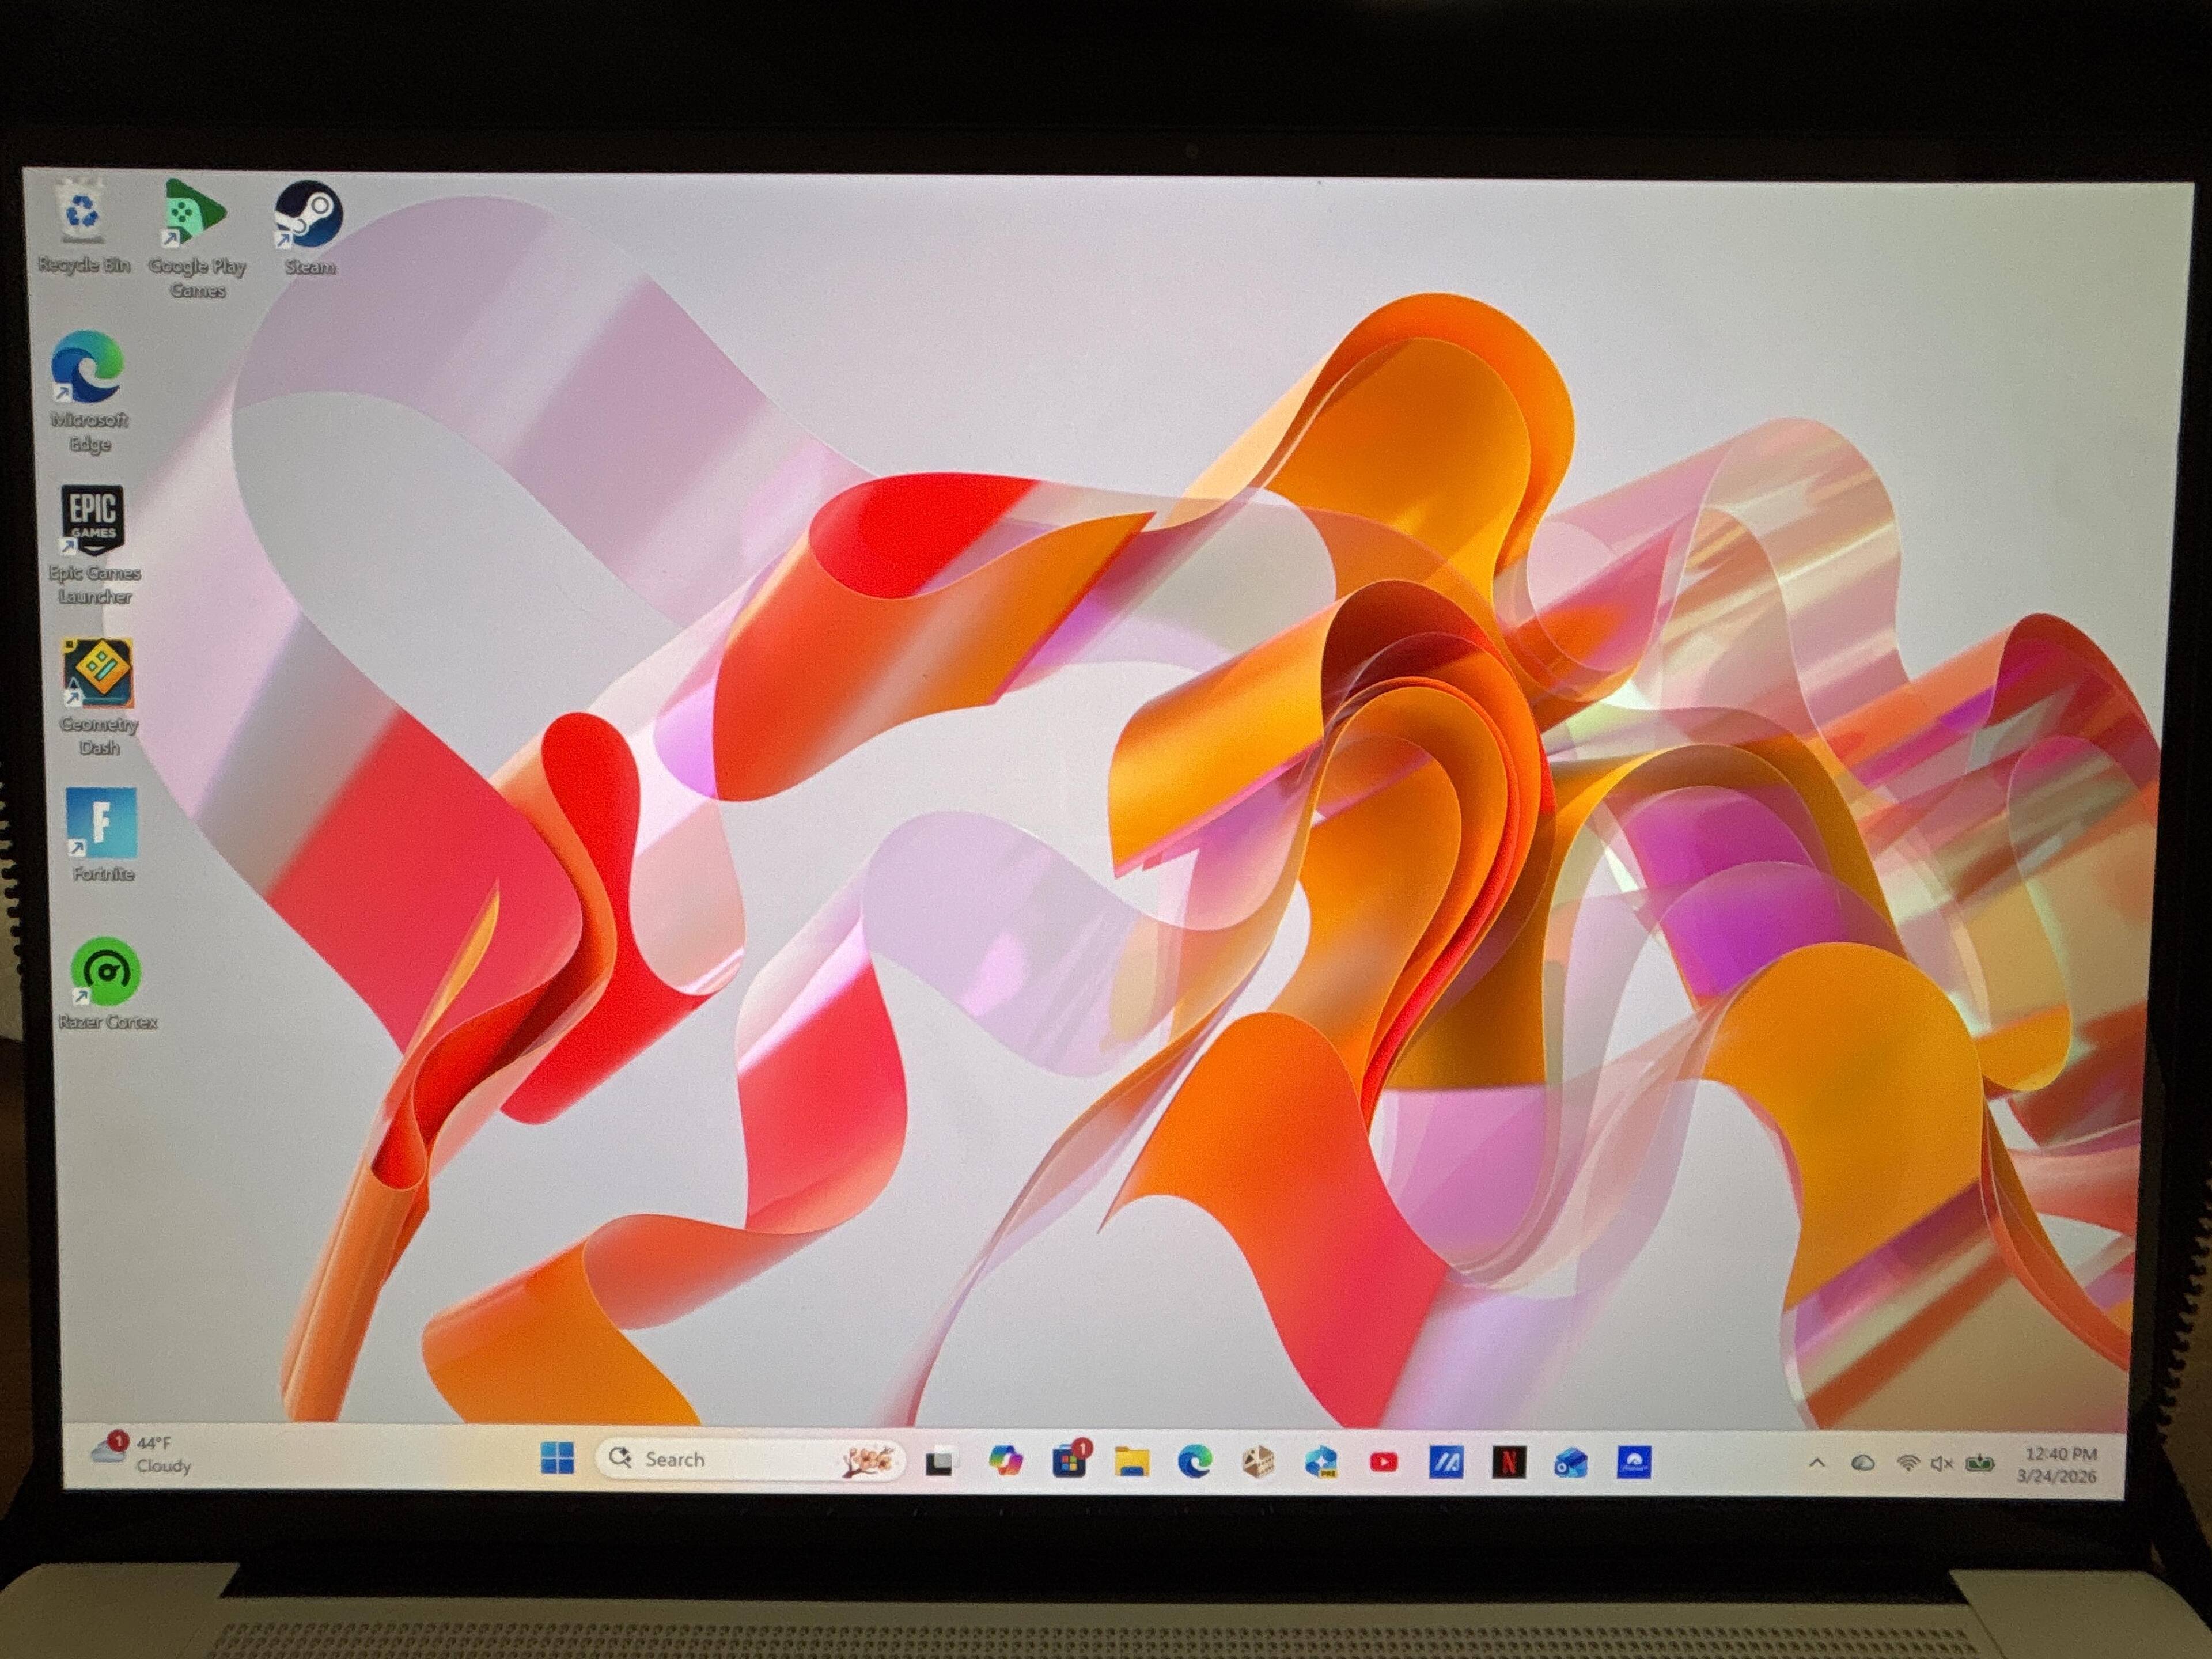Open the weather widget showing 44°F Cloudy

(x=141, y=1454)
